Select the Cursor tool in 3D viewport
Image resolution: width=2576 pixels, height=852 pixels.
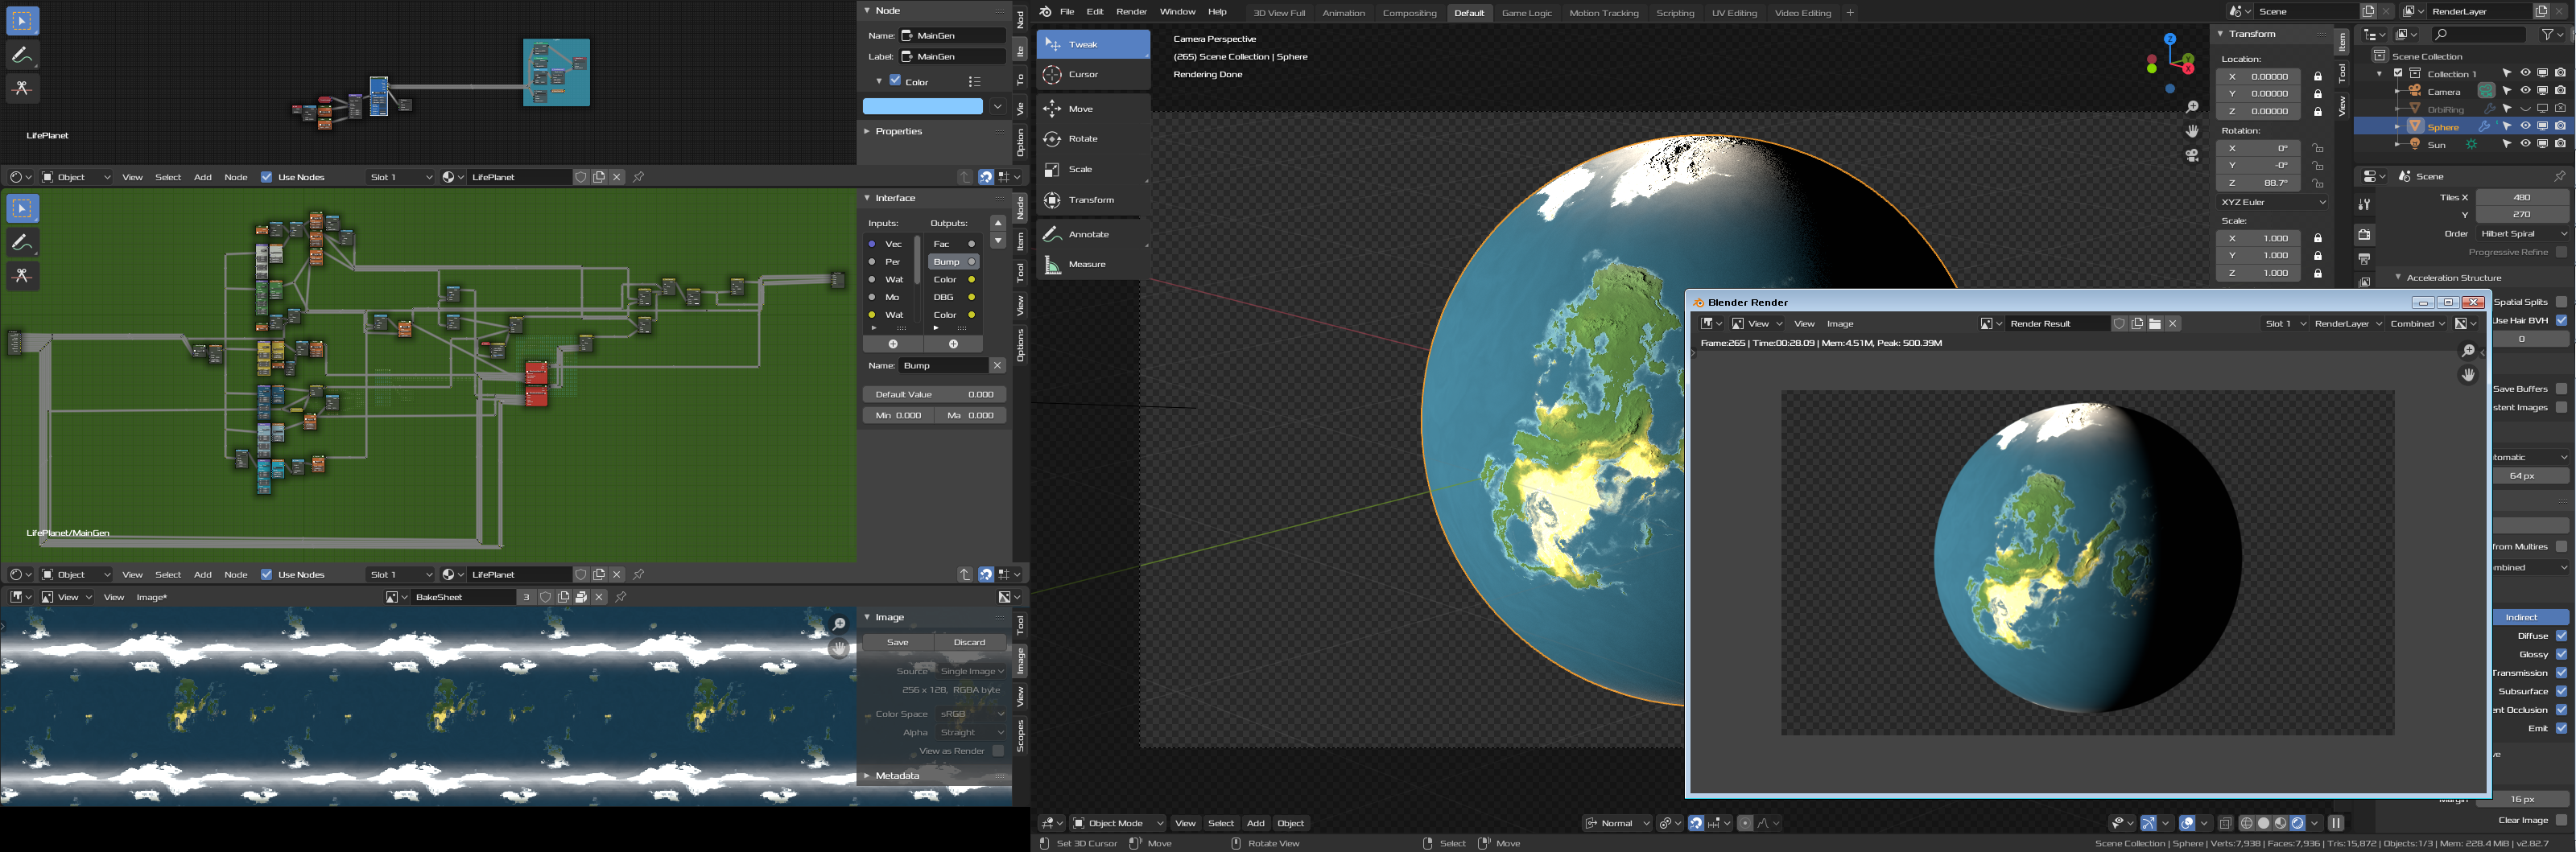1093,75
